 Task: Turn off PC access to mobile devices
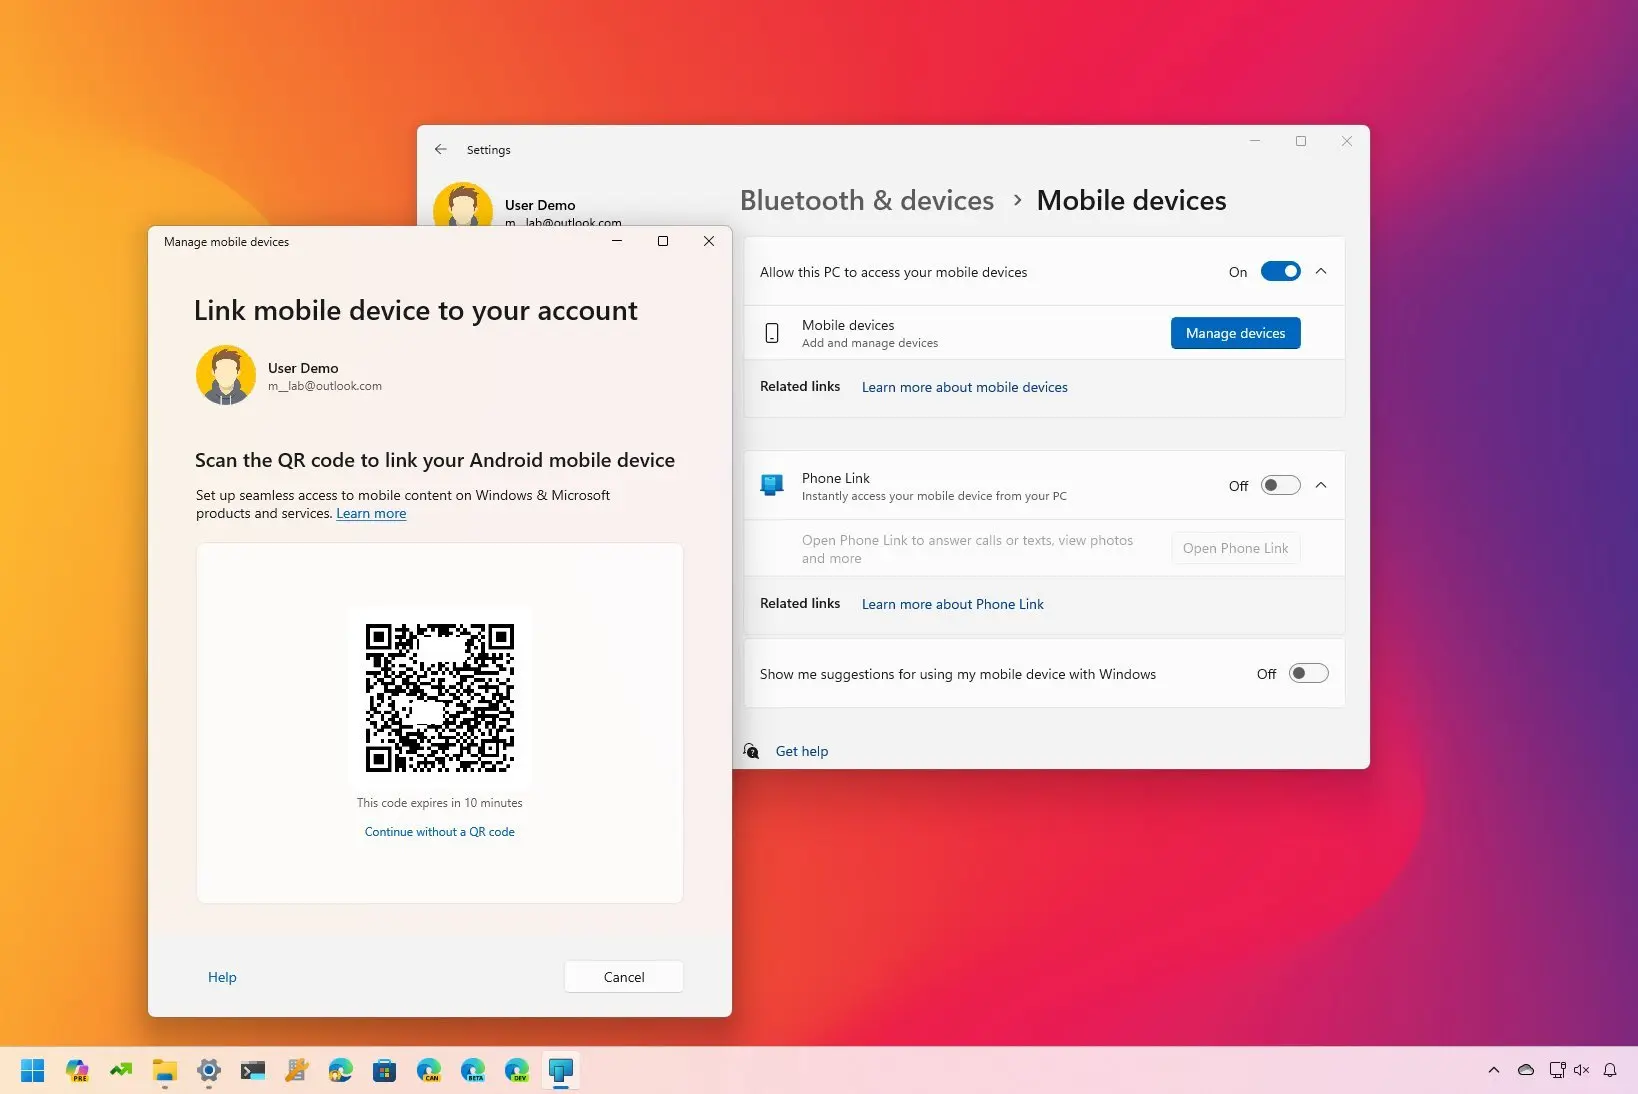click(x=1280, y=271)
